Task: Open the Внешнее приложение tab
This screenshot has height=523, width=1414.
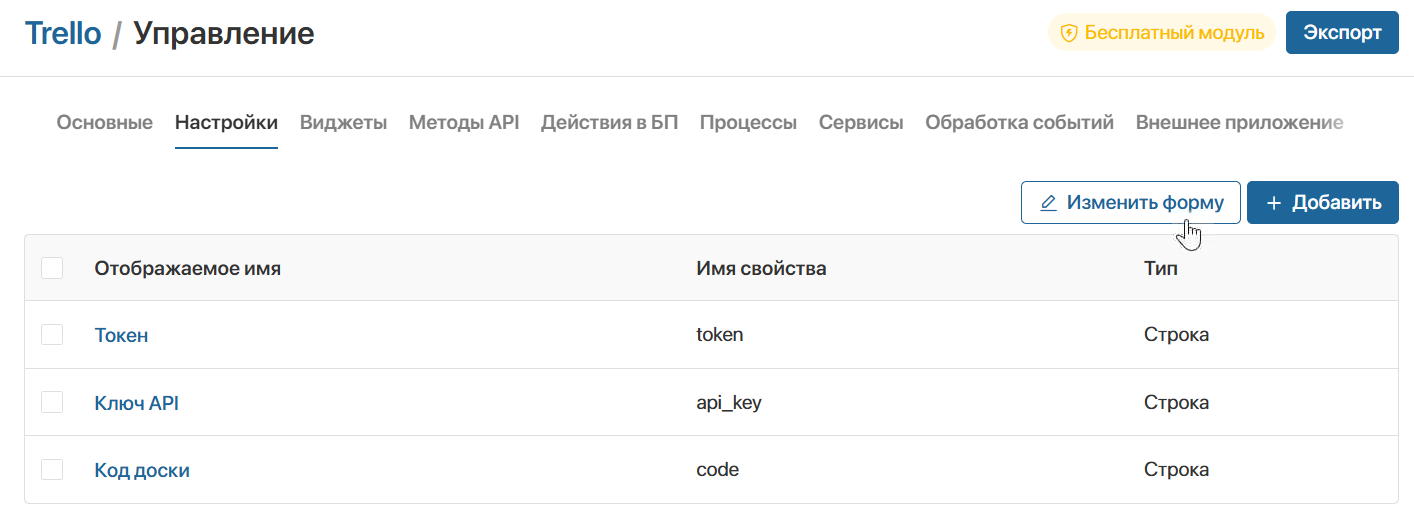Action: coord(1239,123)
